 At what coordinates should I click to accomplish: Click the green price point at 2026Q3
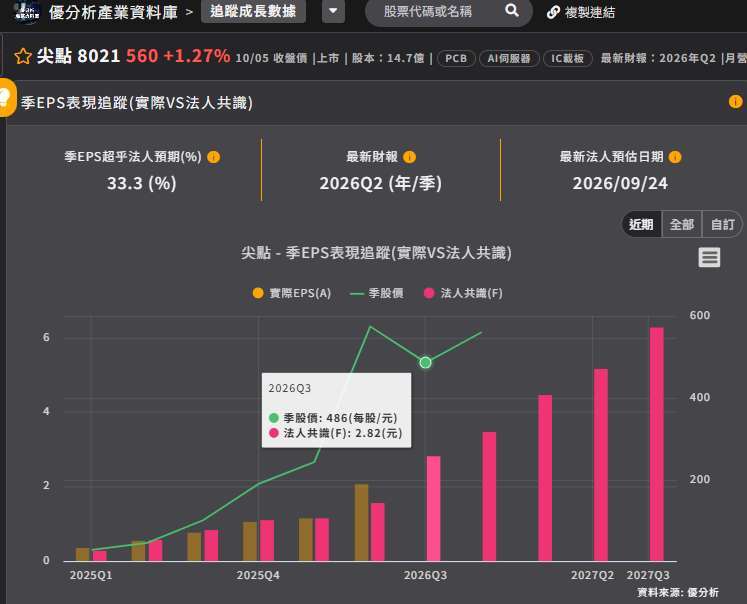(x=425, y=362)
